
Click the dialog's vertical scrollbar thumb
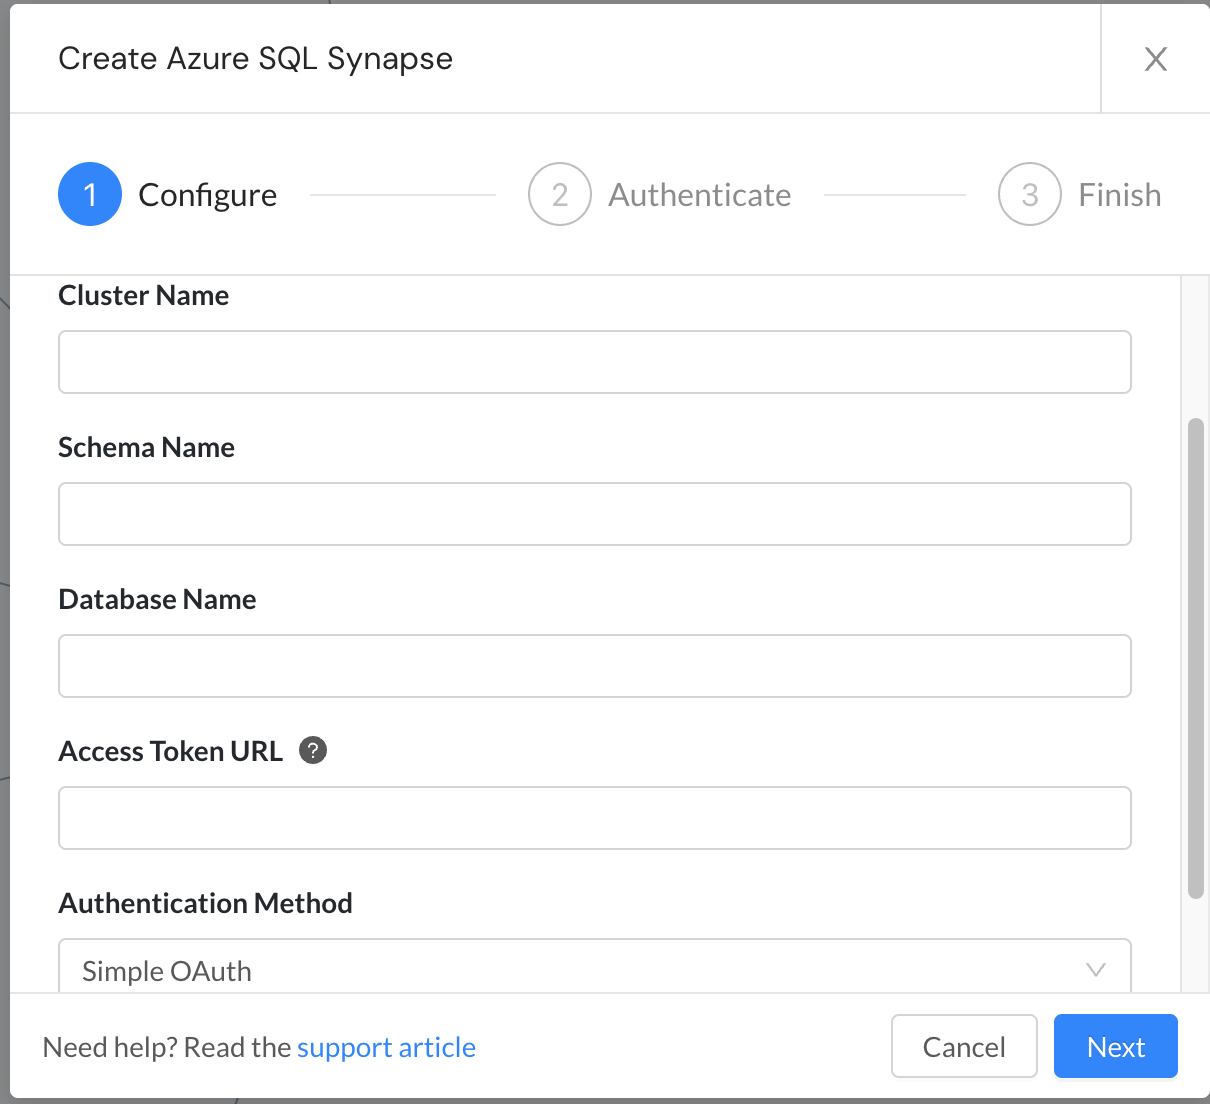pos(1196,659)
